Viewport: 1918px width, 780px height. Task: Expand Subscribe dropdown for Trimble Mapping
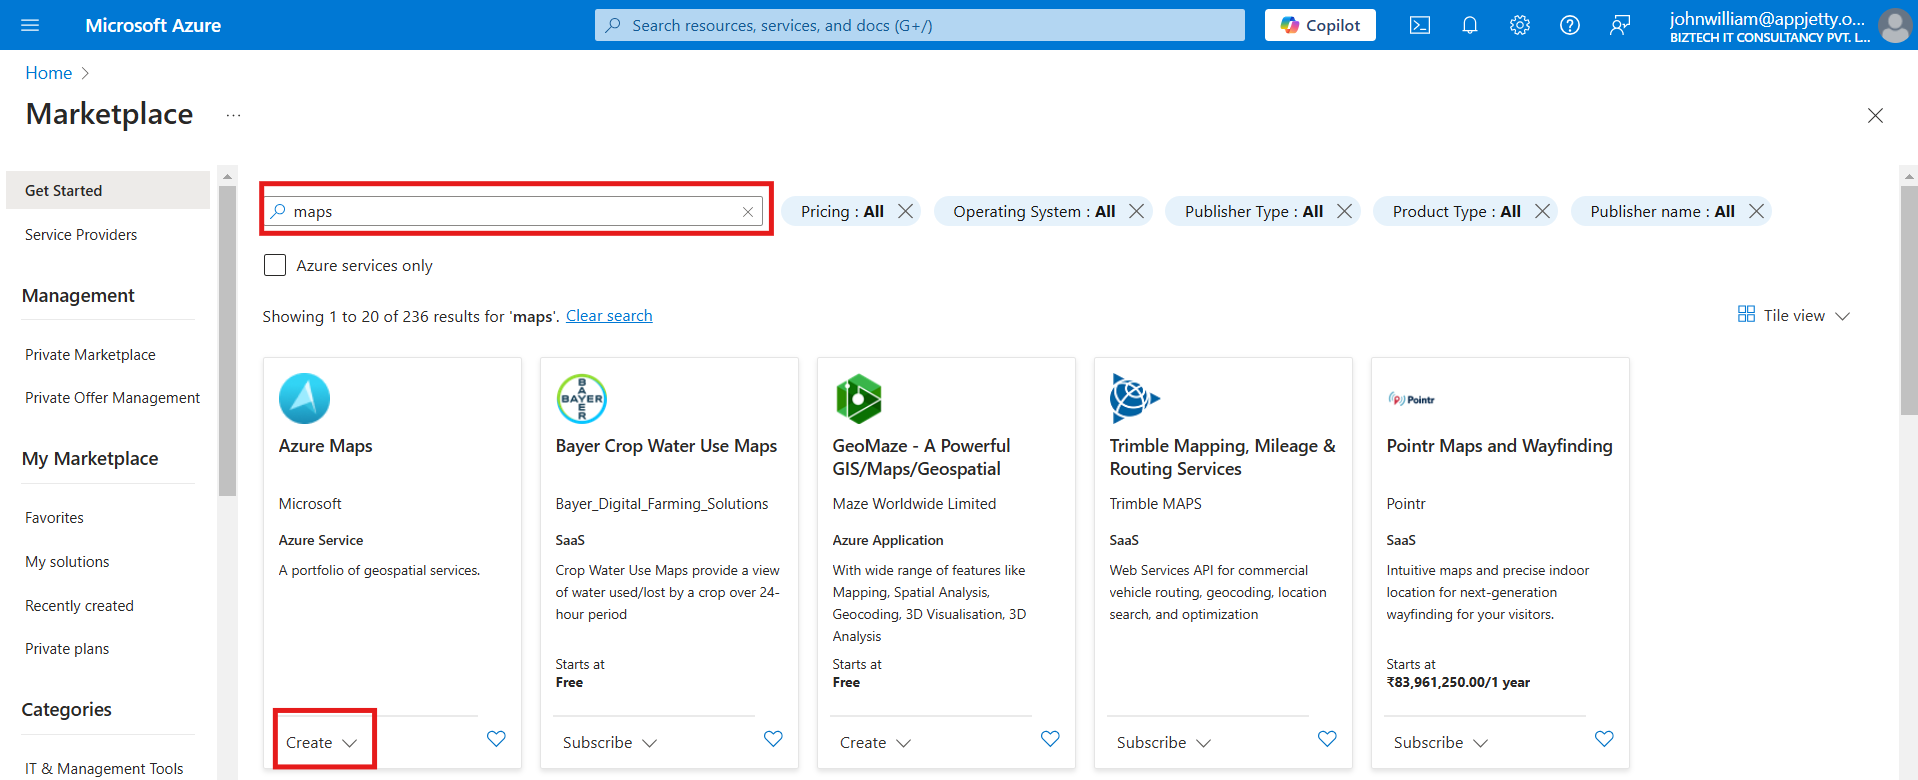point(1164,742)
